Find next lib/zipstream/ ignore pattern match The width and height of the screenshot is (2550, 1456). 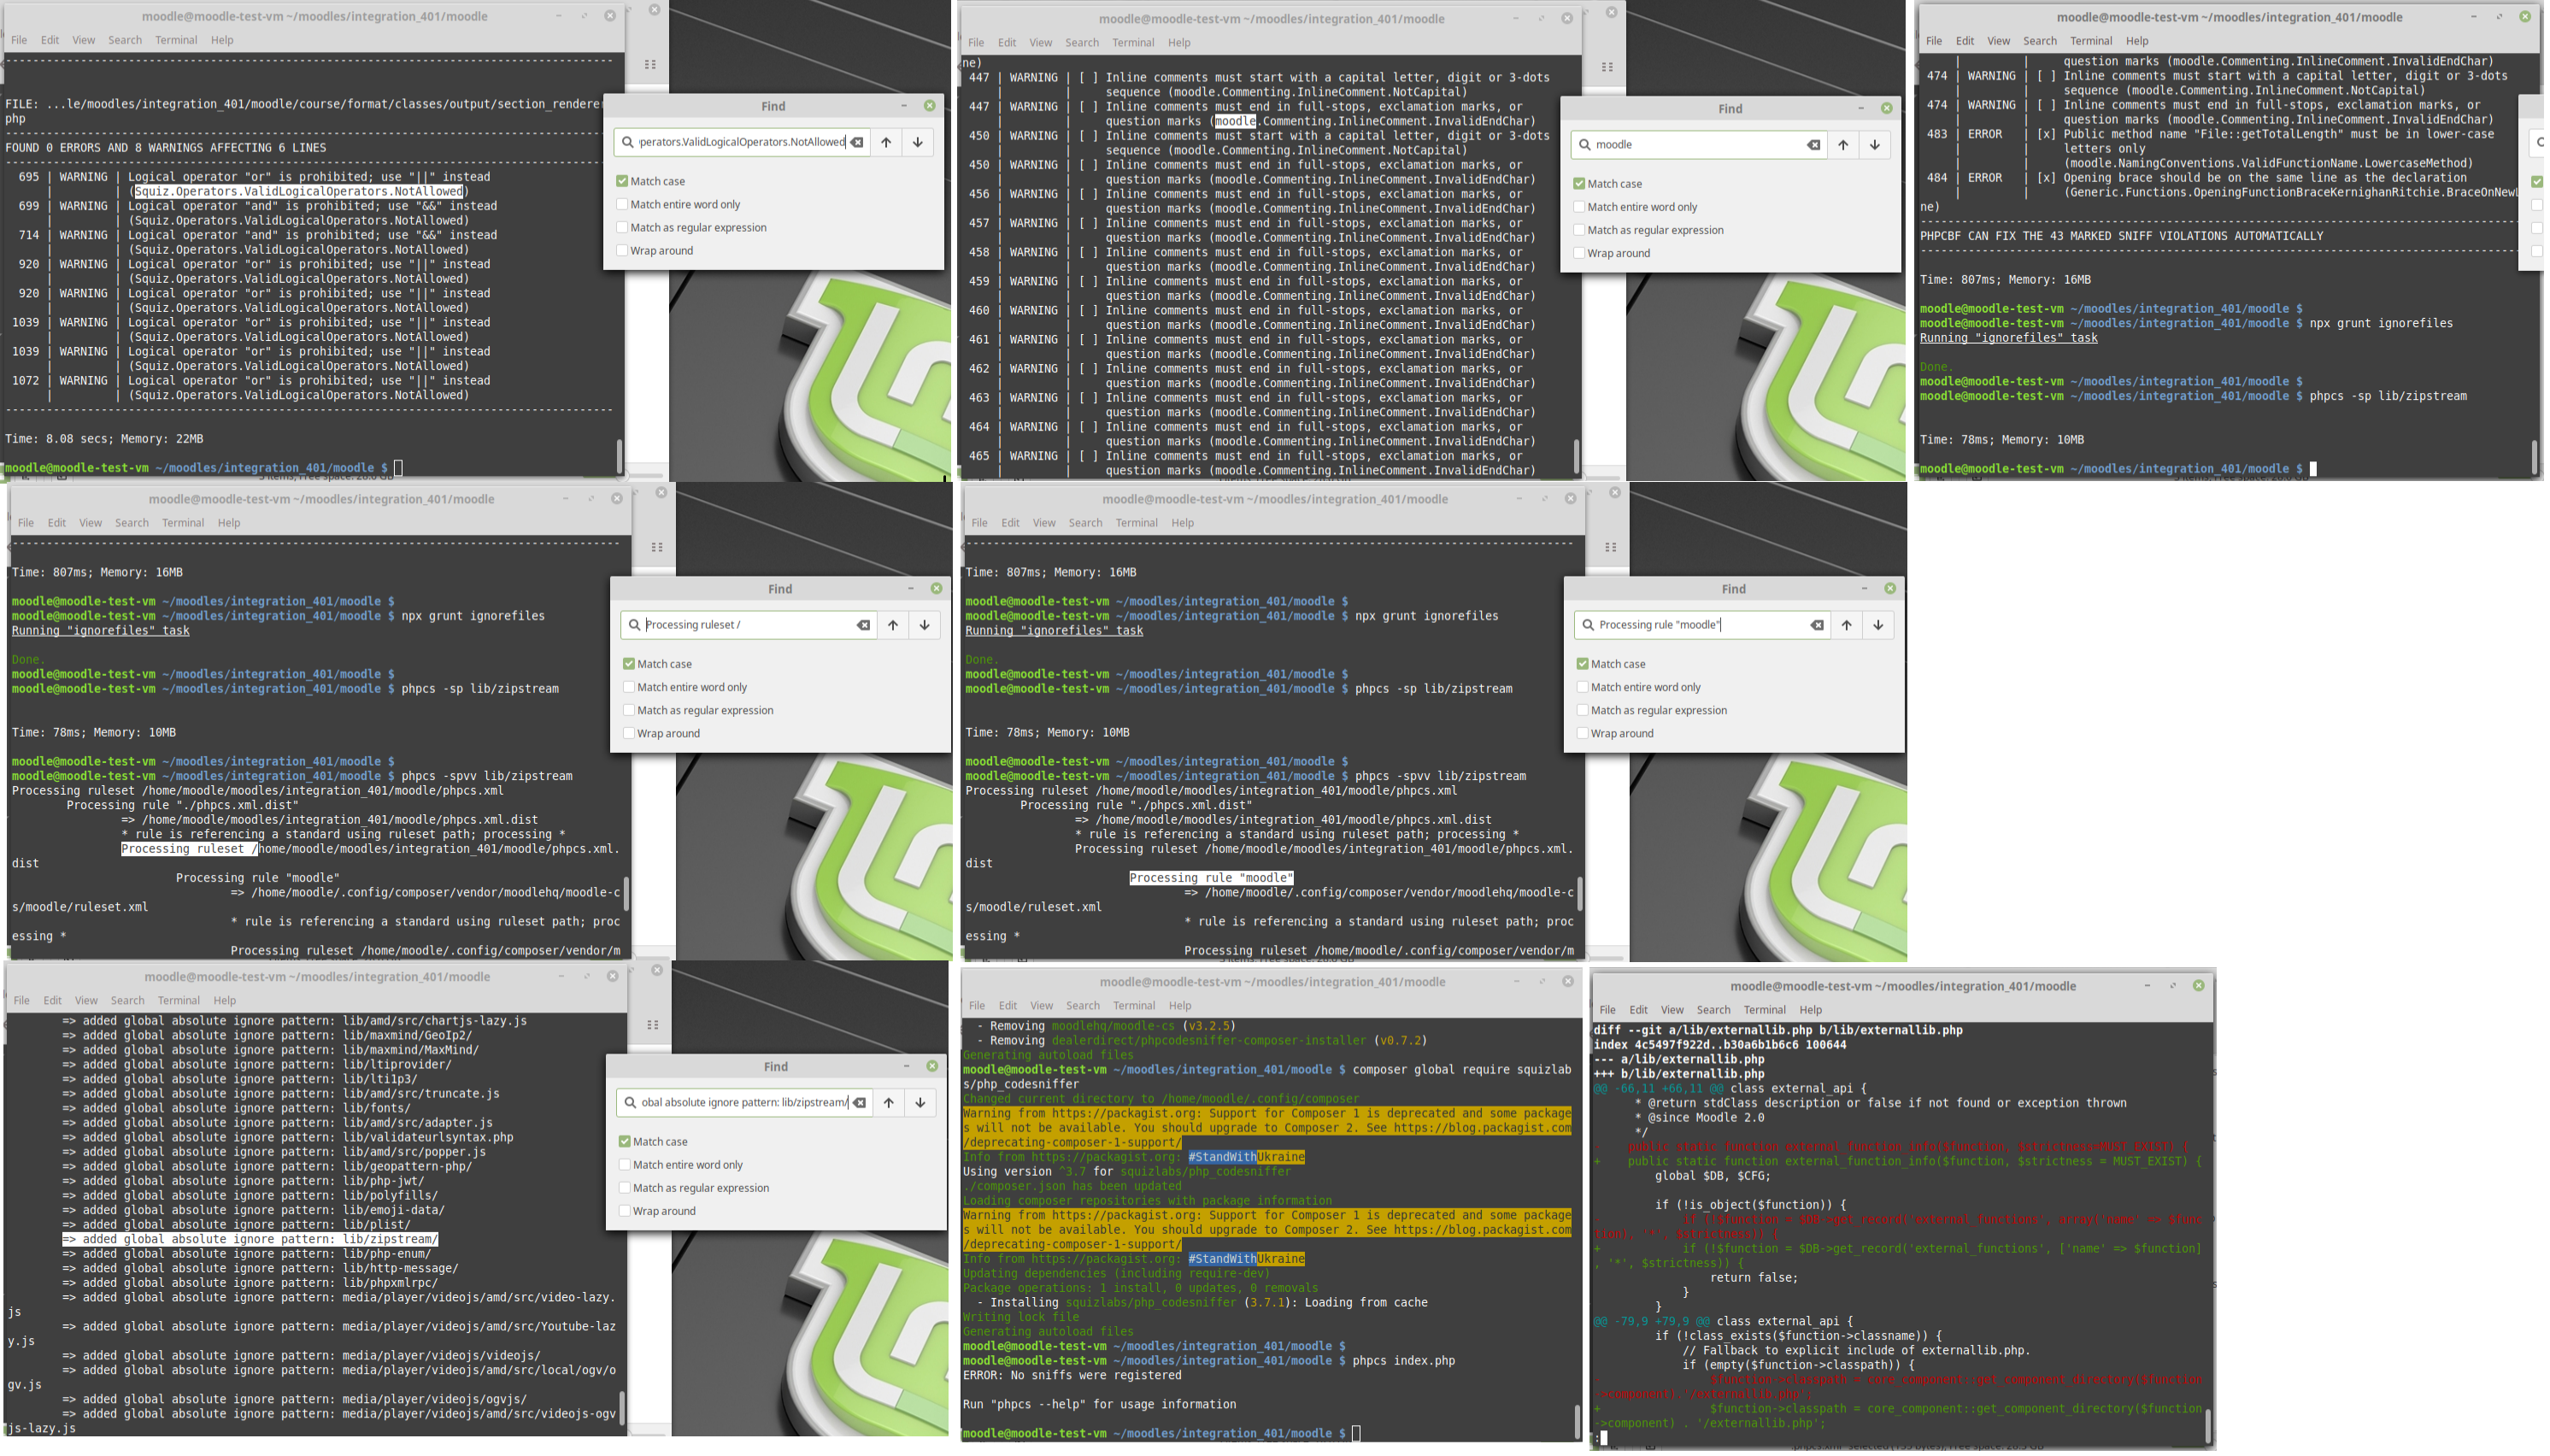coord(921,1103)
